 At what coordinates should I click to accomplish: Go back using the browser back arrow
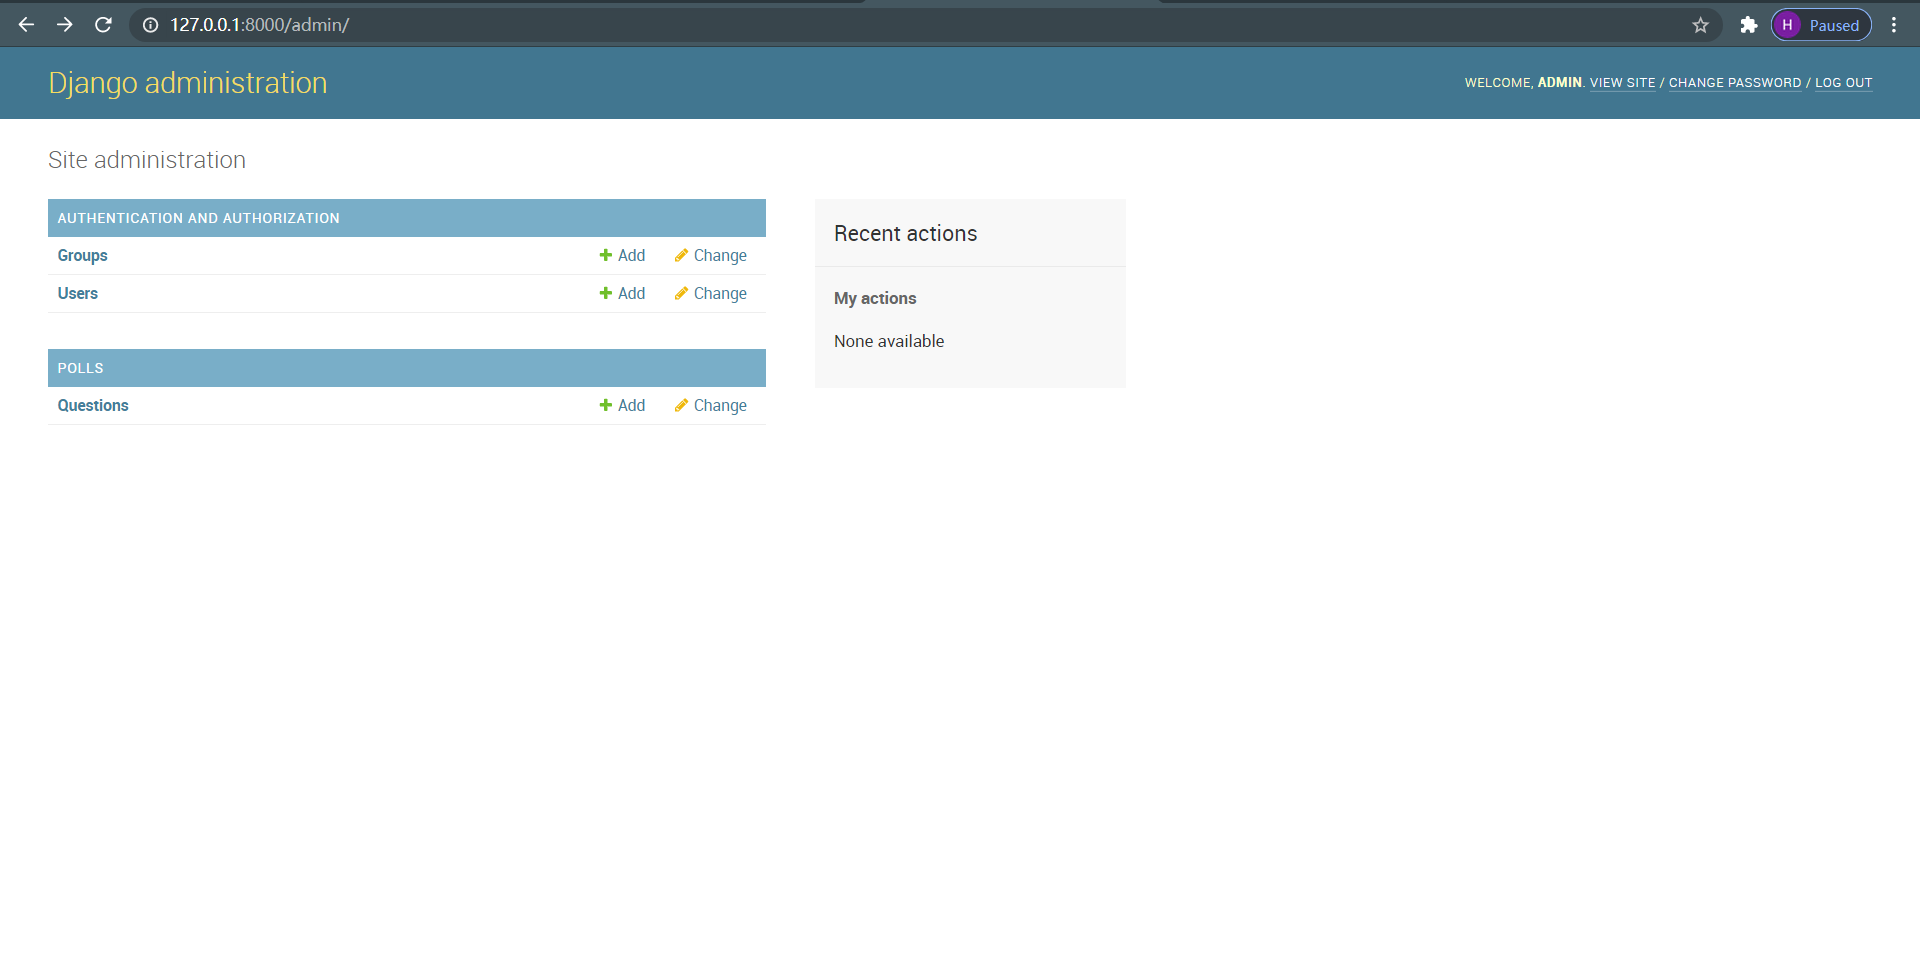pos(27,25)
